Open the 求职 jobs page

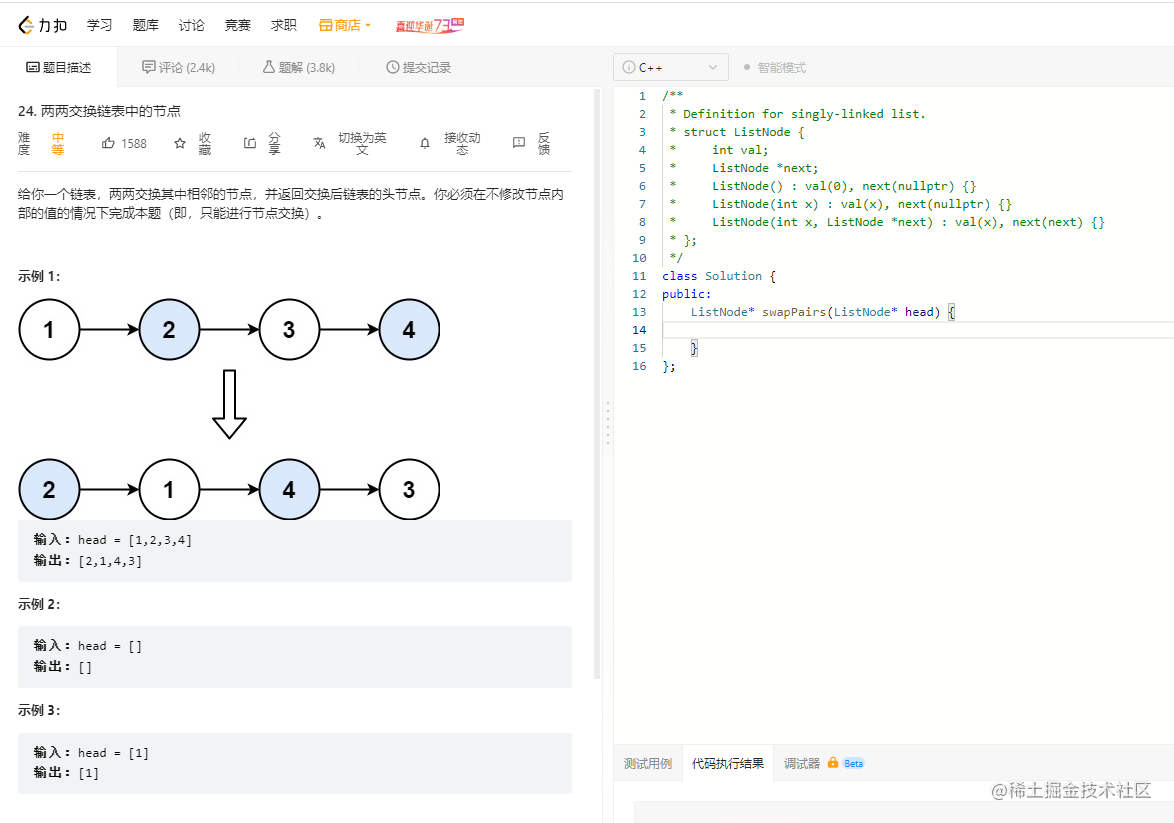[x=284, y=25]
